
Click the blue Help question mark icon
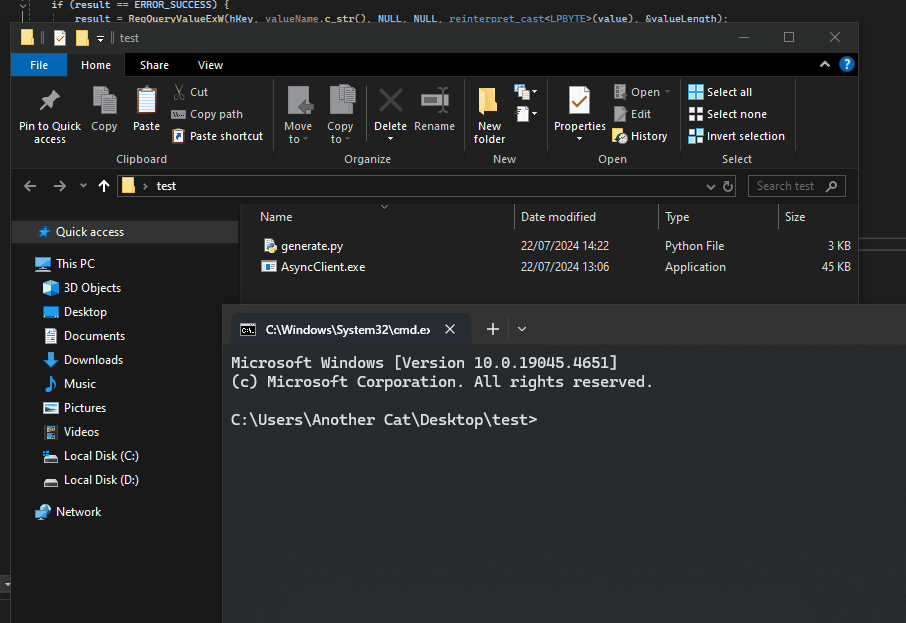(847, 65)
